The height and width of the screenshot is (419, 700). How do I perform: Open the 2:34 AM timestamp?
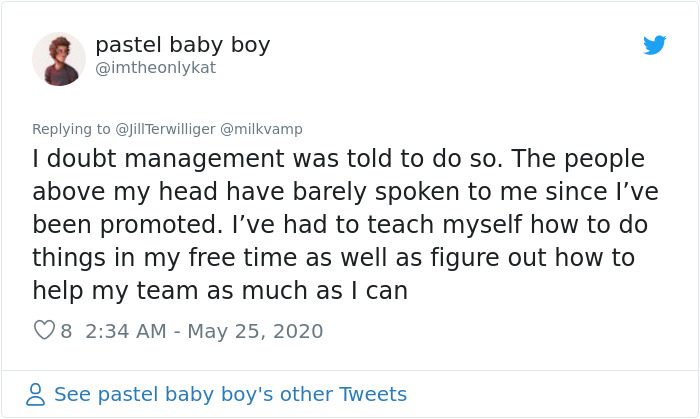coord(124,331)
